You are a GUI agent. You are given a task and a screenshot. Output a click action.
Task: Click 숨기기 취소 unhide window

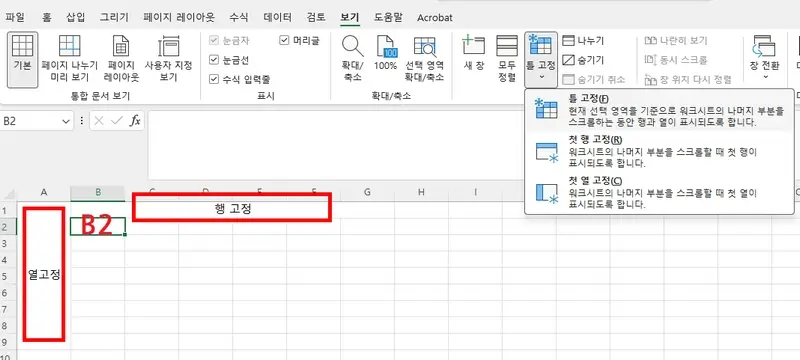coord(593,80)
